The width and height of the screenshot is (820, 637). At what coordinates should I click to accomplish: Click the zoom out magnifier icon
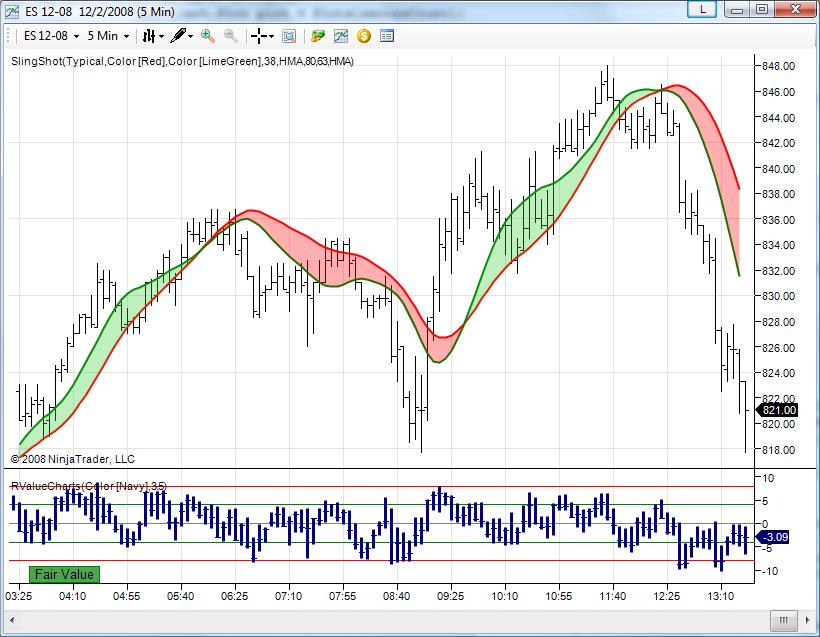231,36
